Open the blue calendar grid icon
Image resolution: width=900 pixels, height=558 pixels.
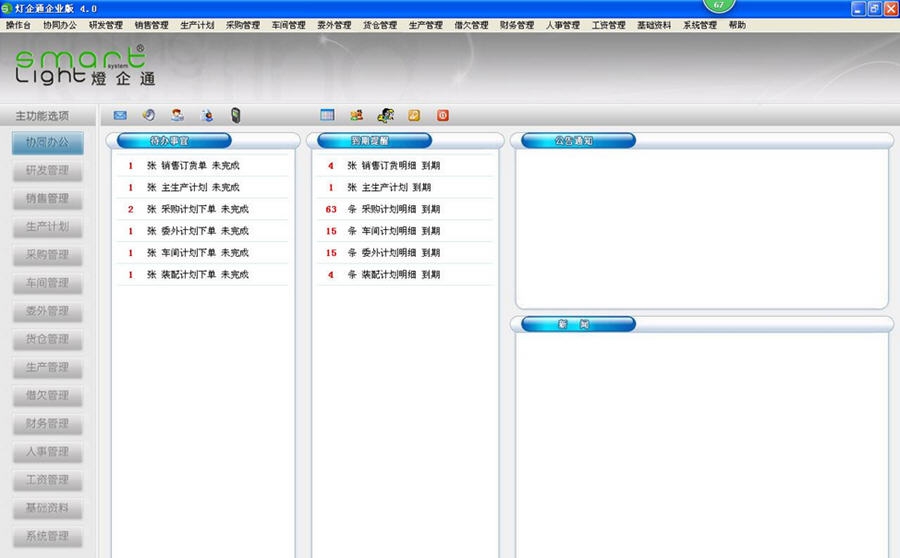click(x=327, y=115)
